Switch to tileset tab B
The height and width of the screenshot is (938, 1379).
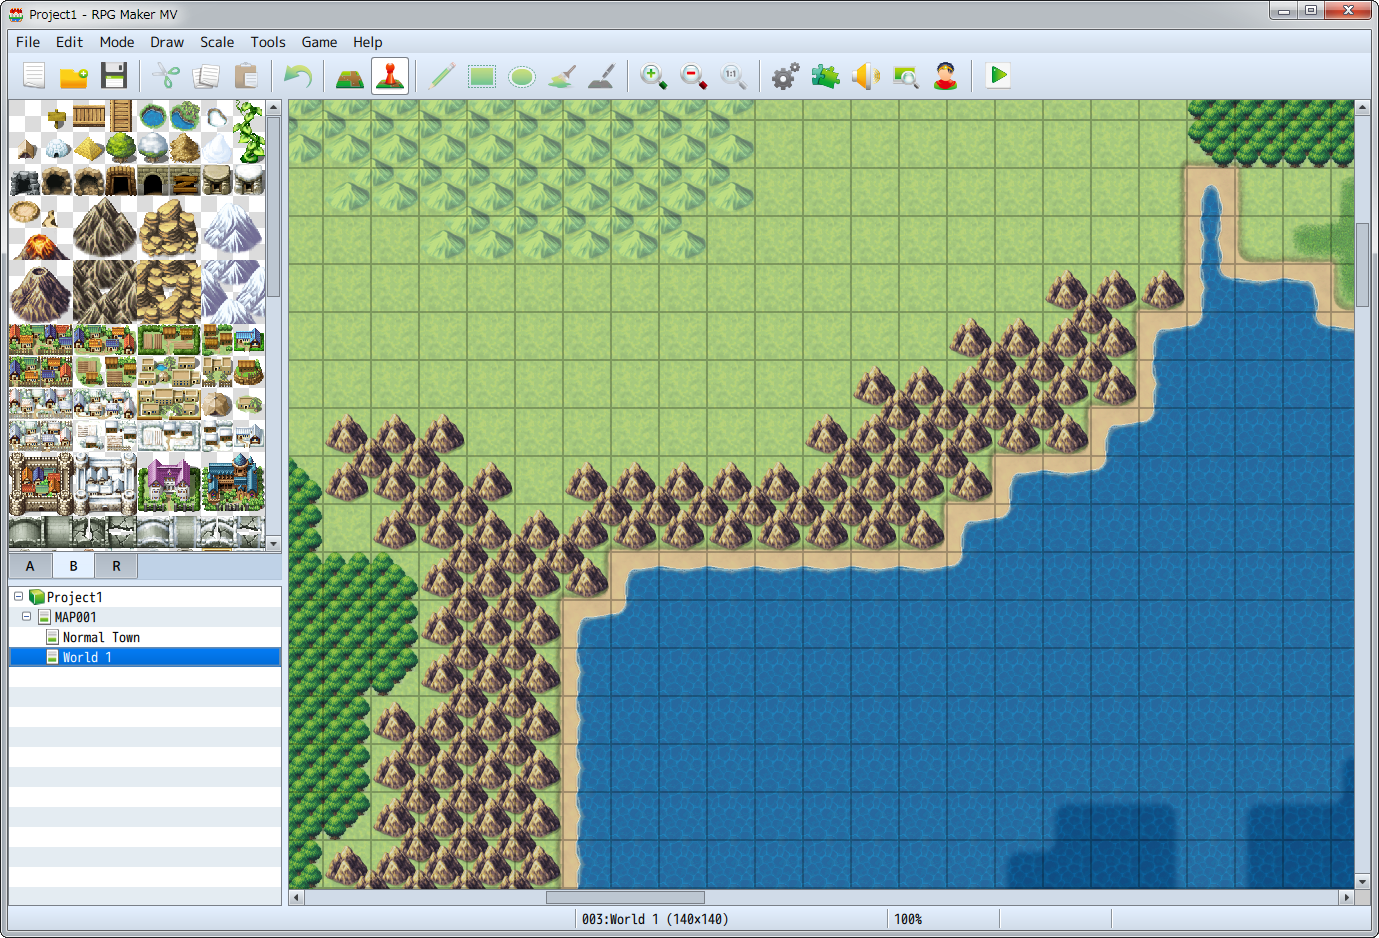pyautogui.click(x=73, y=566)
